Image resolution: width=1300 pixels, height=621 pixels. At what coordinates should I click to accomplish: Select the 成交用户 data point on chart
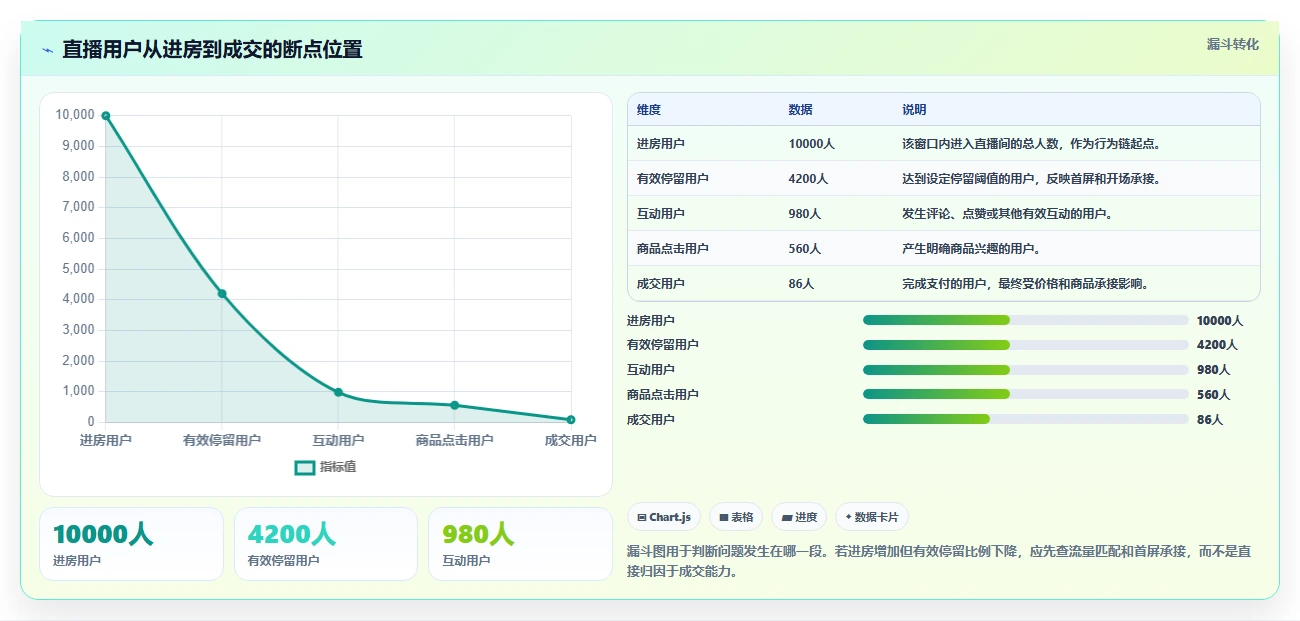(570, 420)
